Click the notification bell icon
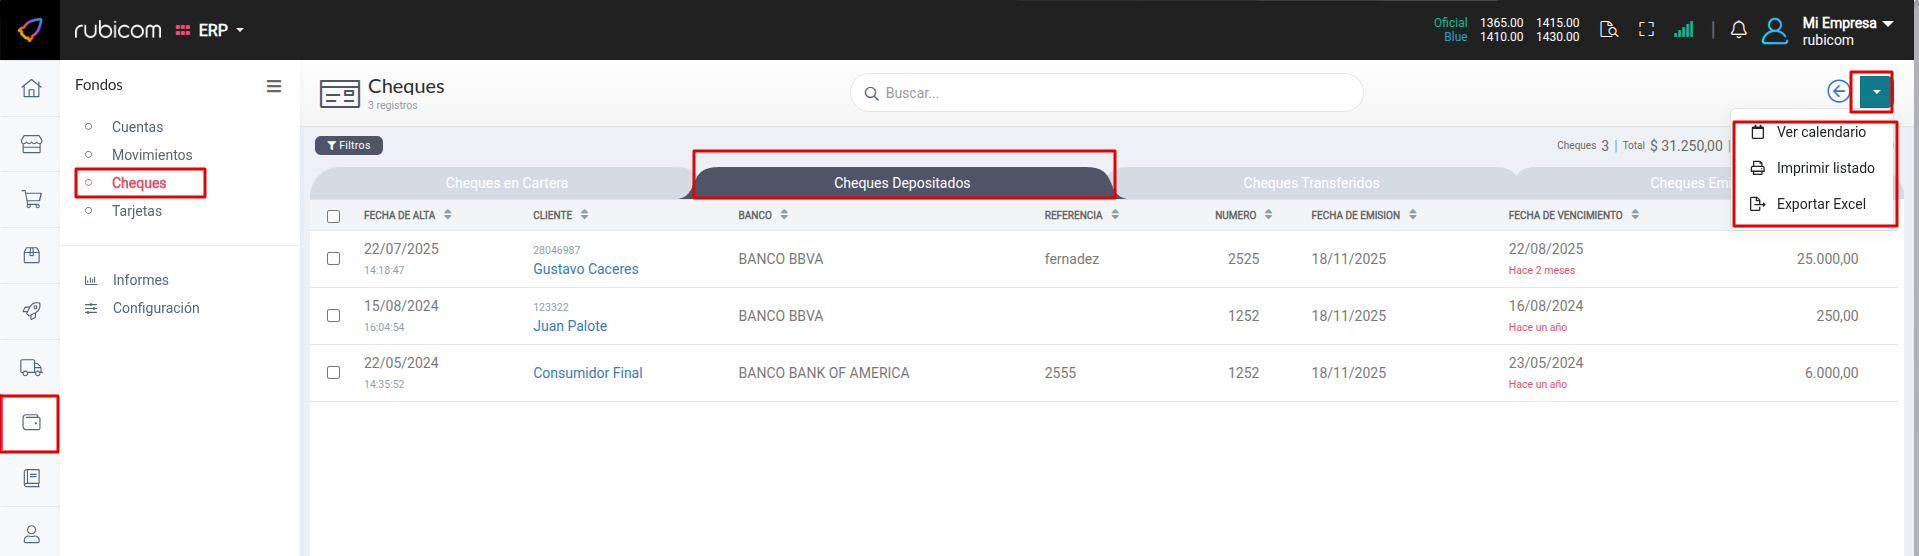 tap(1738, 30)
